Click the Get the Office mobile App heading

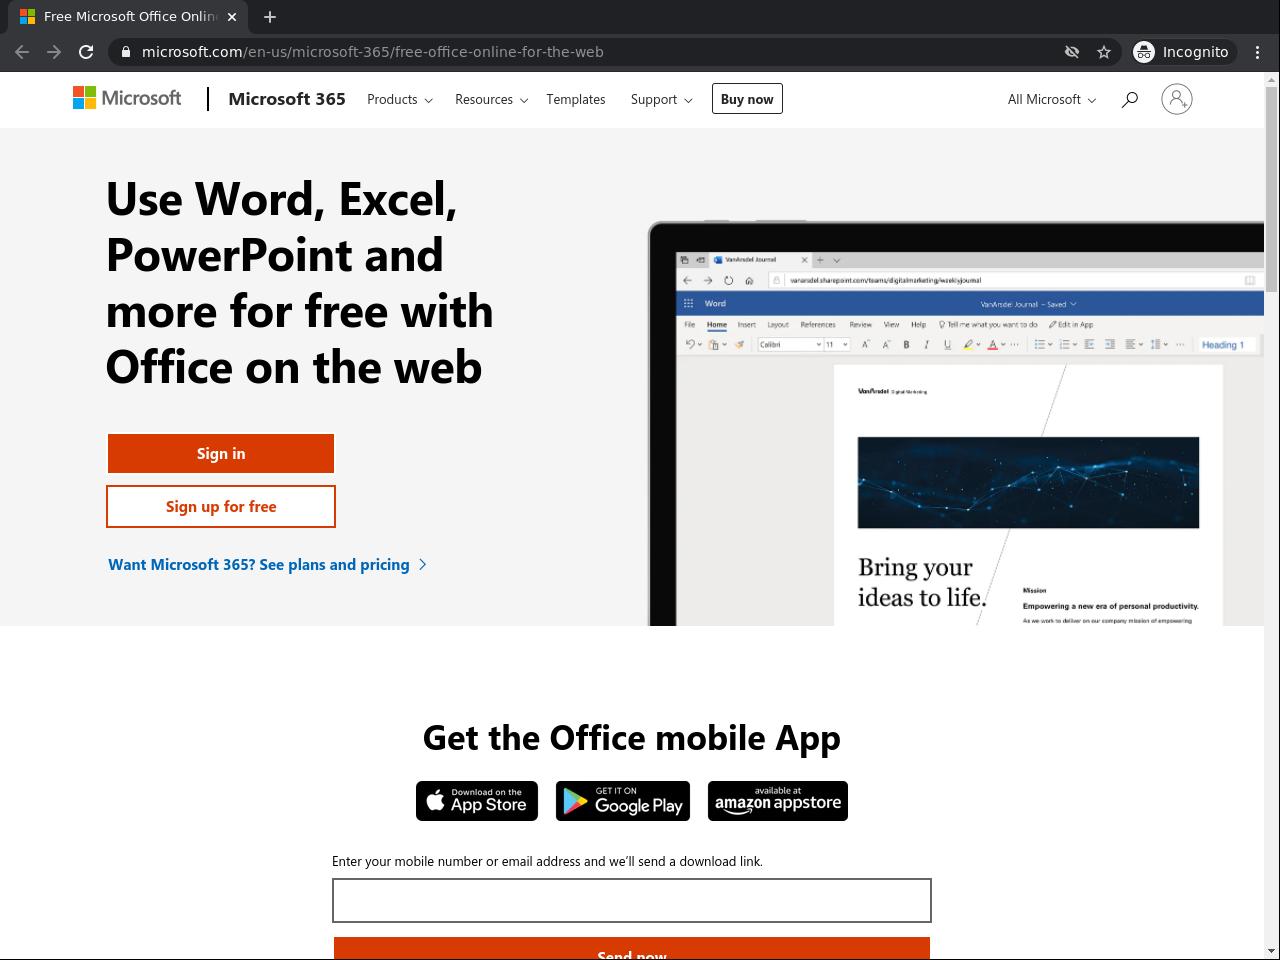pyautogui.click(x=632, y=738)
